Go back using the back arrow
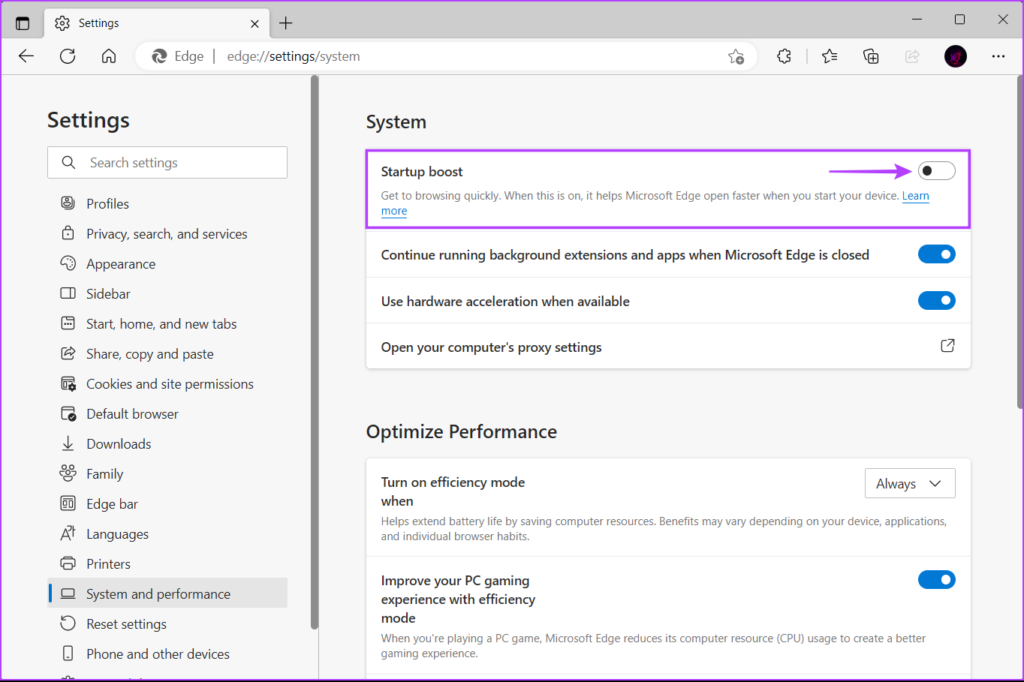 [x=26, y=56]
